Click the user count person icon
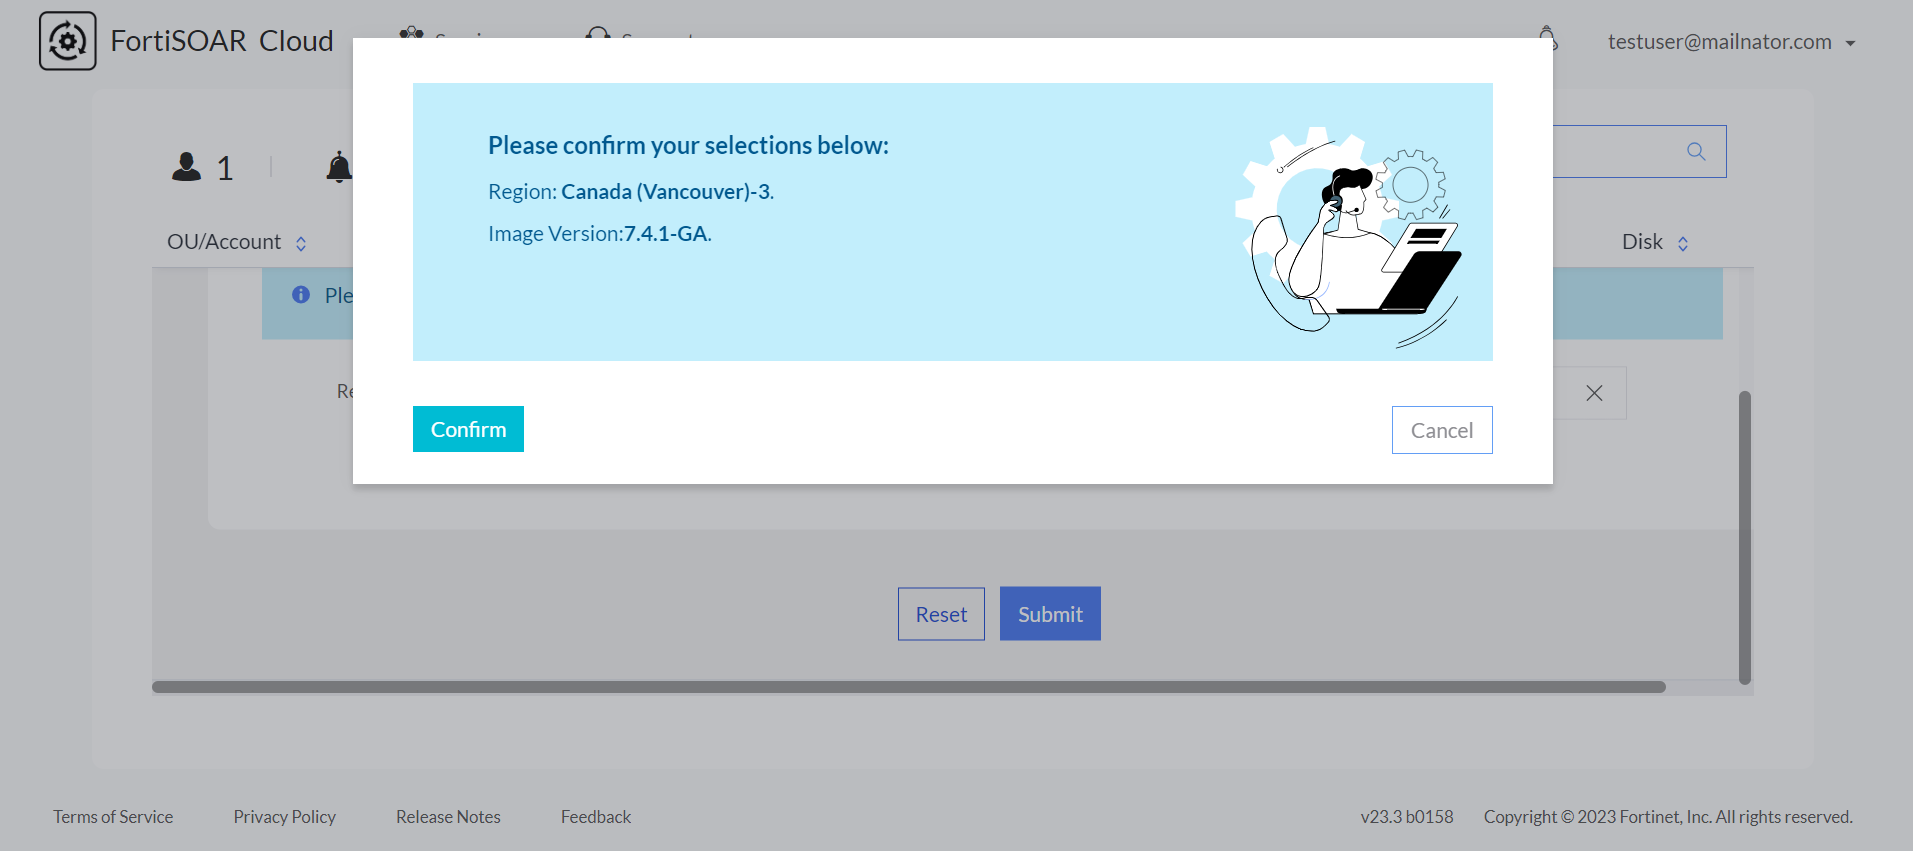The height and width of the screenshot is (851, 1913). [x=186, y=166]
